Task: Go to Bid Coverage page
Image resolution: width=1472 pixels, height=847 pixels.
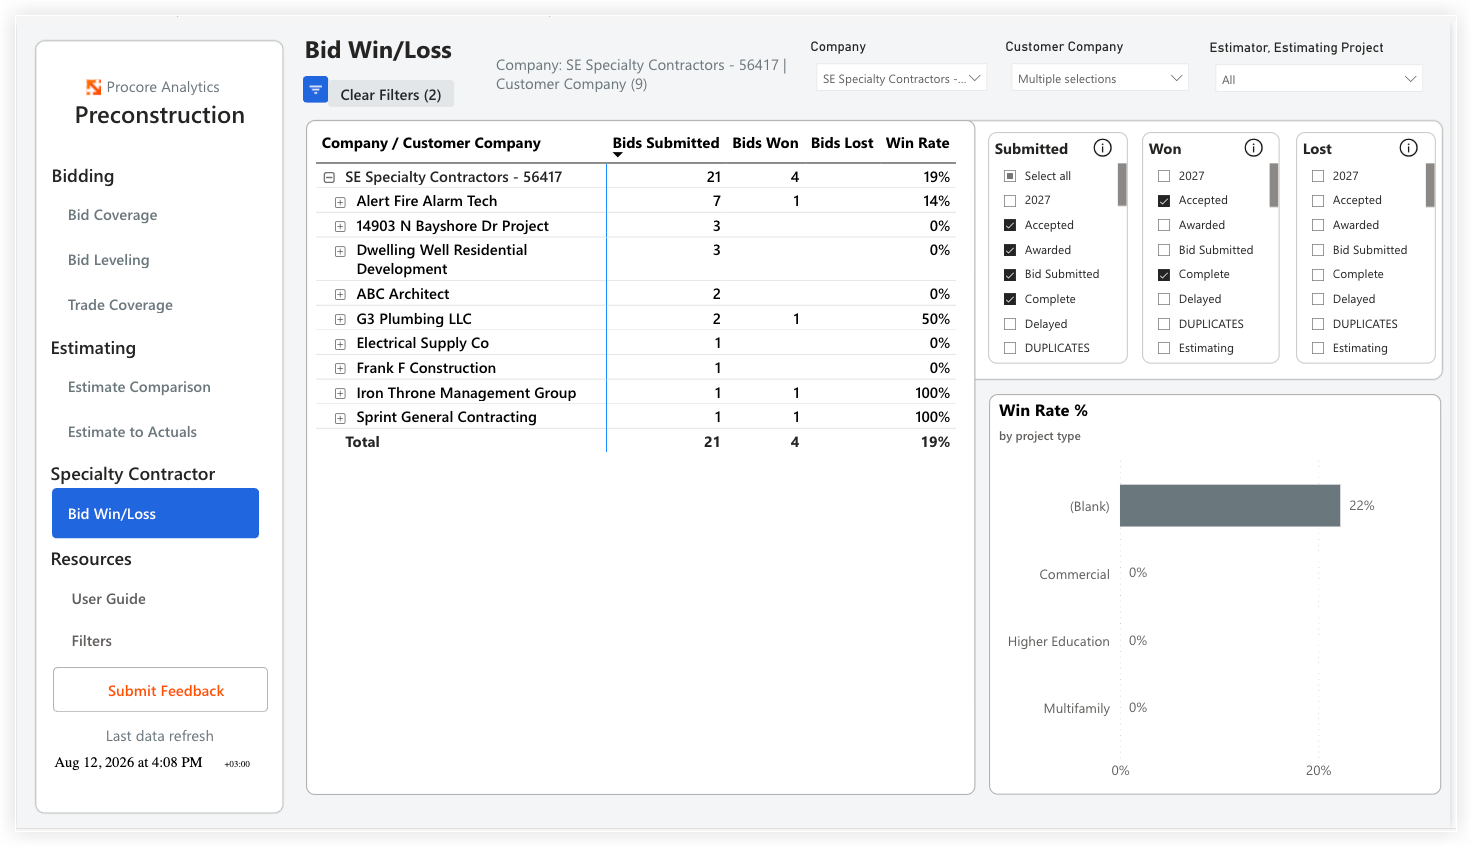Action: pyautogui.click(x=112, y=215)
